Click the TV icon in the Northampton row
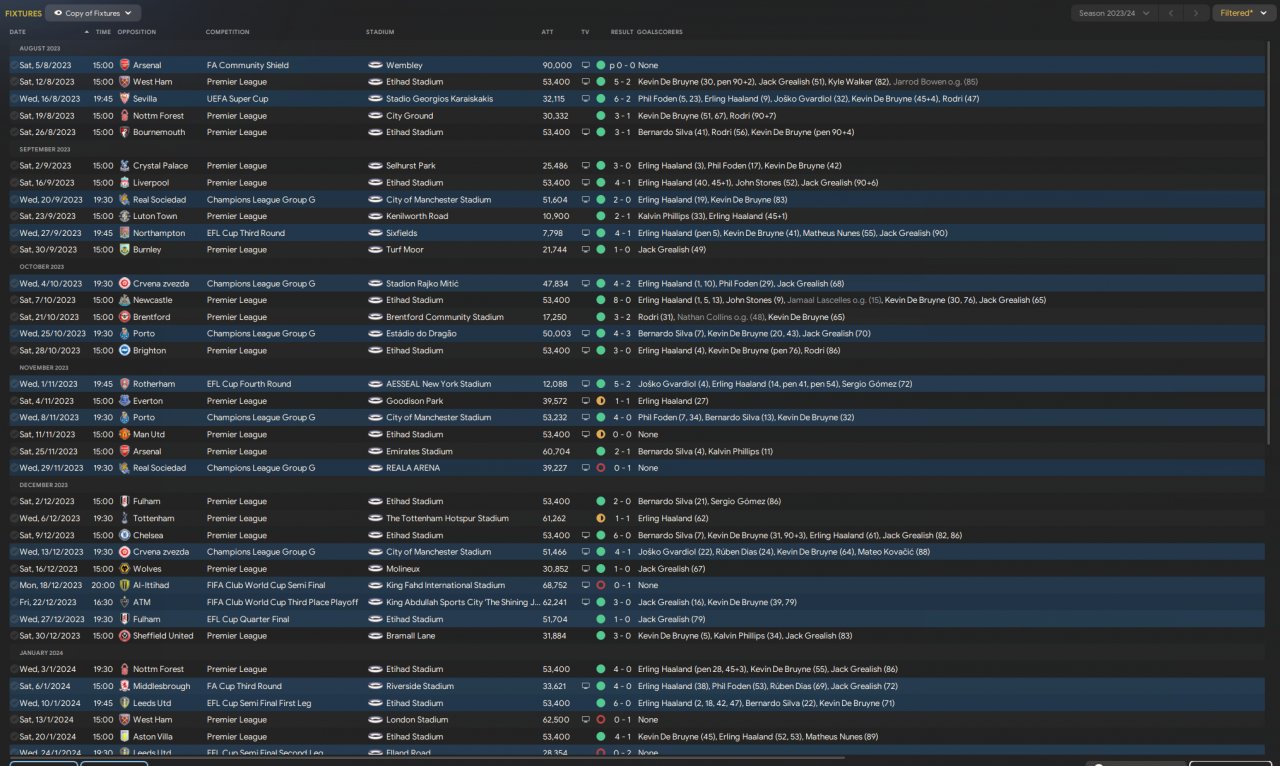 585,233
